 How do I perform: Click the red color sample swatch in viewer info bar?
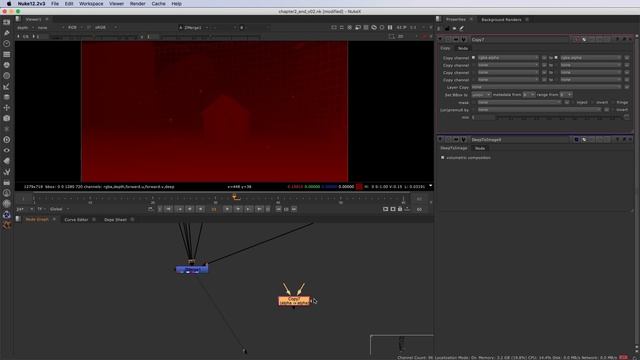pyautogui.click(x=359, y=187)
